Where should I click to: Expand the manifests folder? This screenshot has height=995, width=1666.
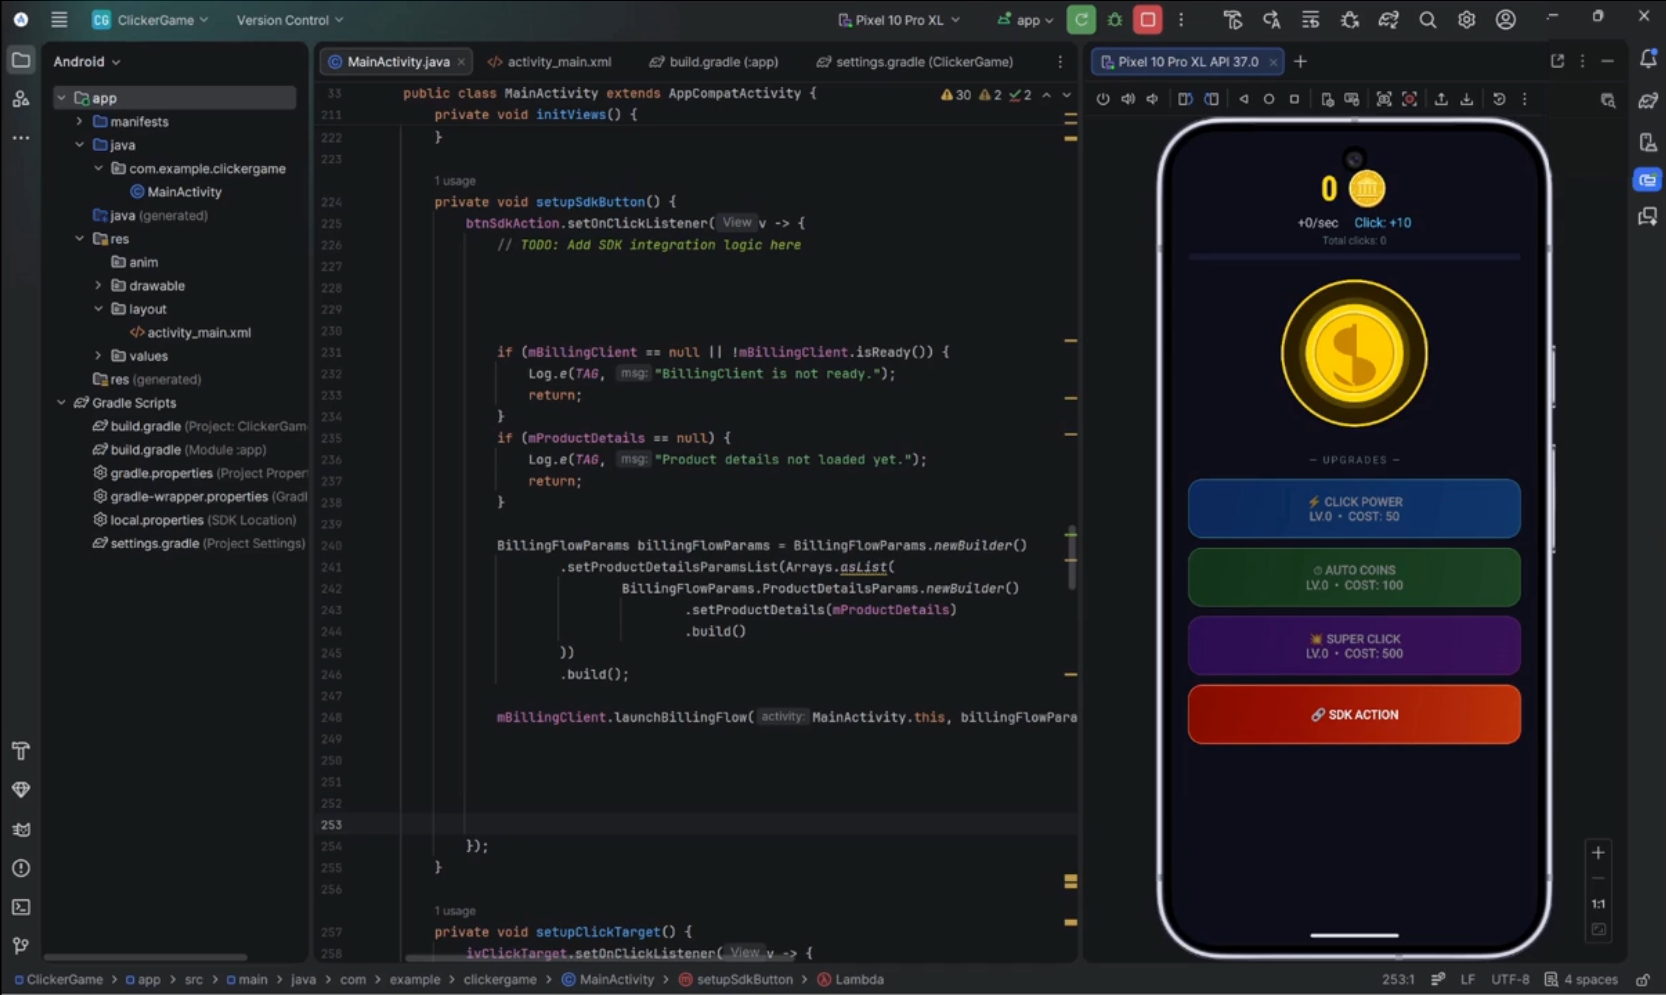point(79,122)
